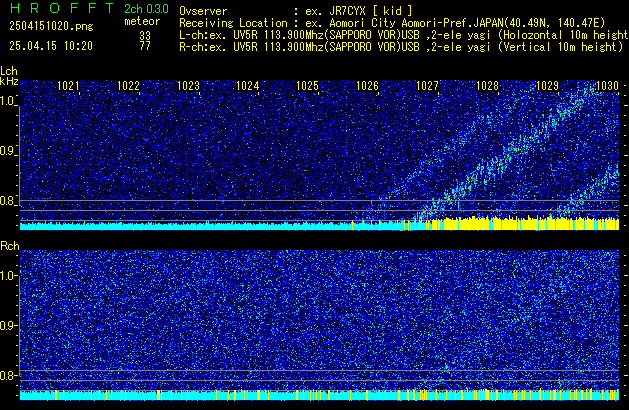Click the 'meteor' label
629x410 pixels.
(x=142, y=21)
